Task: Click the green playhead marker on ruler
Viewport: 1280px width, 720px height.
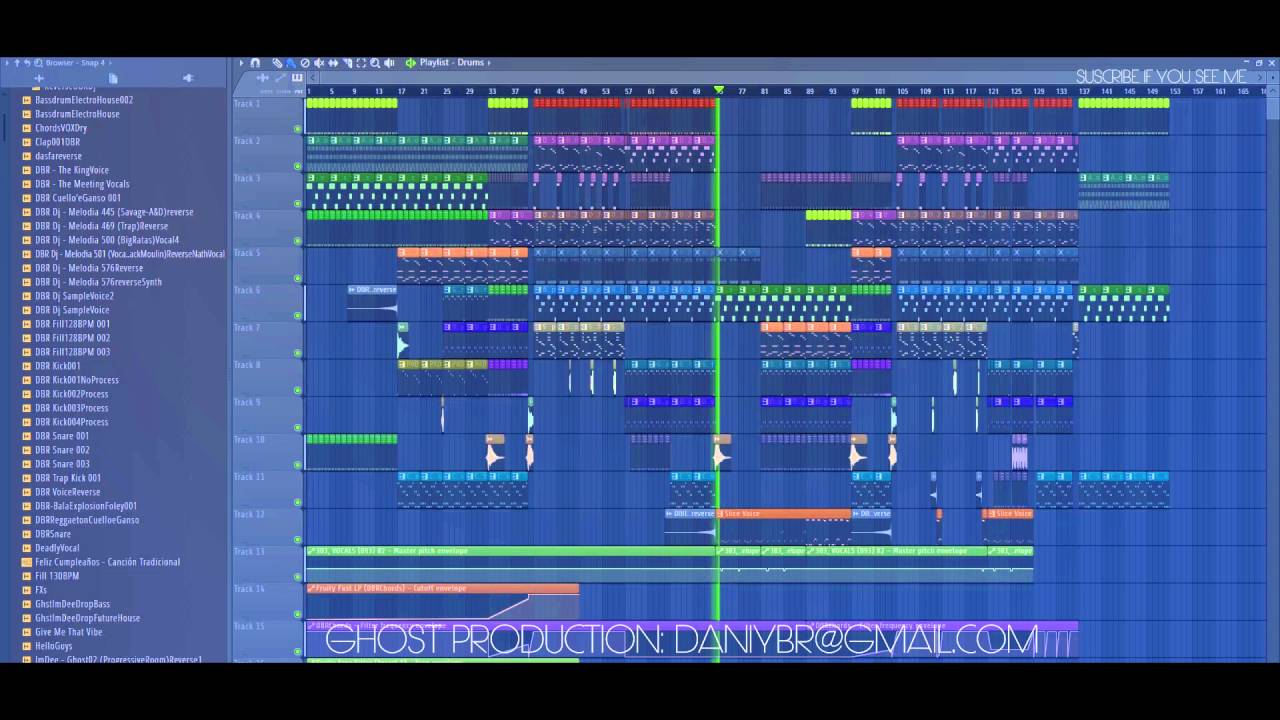Action: tap(718, 90)
